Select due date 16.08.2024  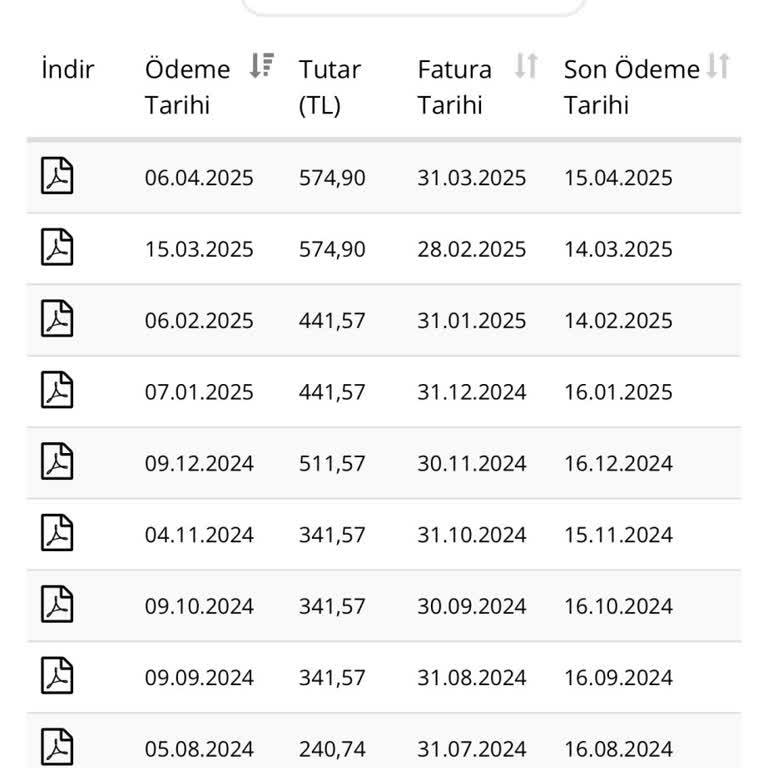618,750
